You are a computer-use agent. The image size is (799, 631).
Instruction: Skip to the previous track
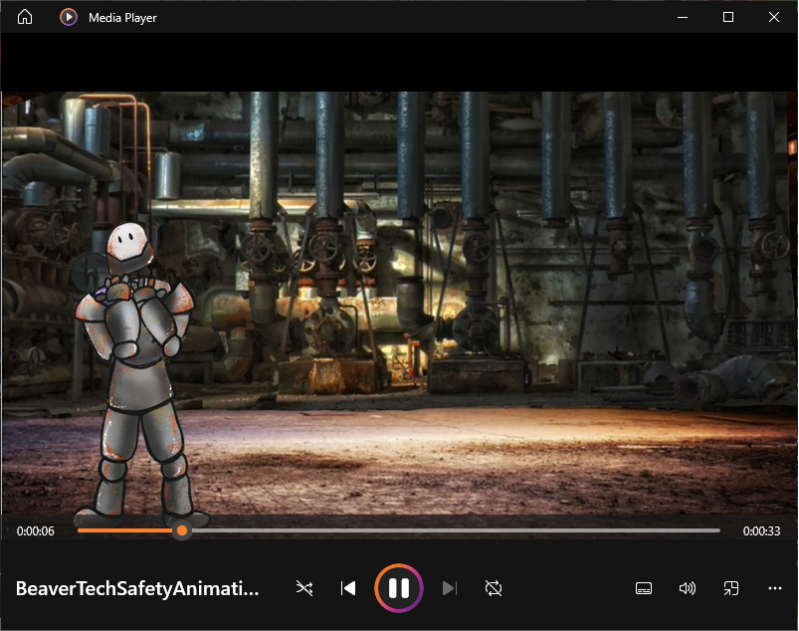[x=348, y=588]
